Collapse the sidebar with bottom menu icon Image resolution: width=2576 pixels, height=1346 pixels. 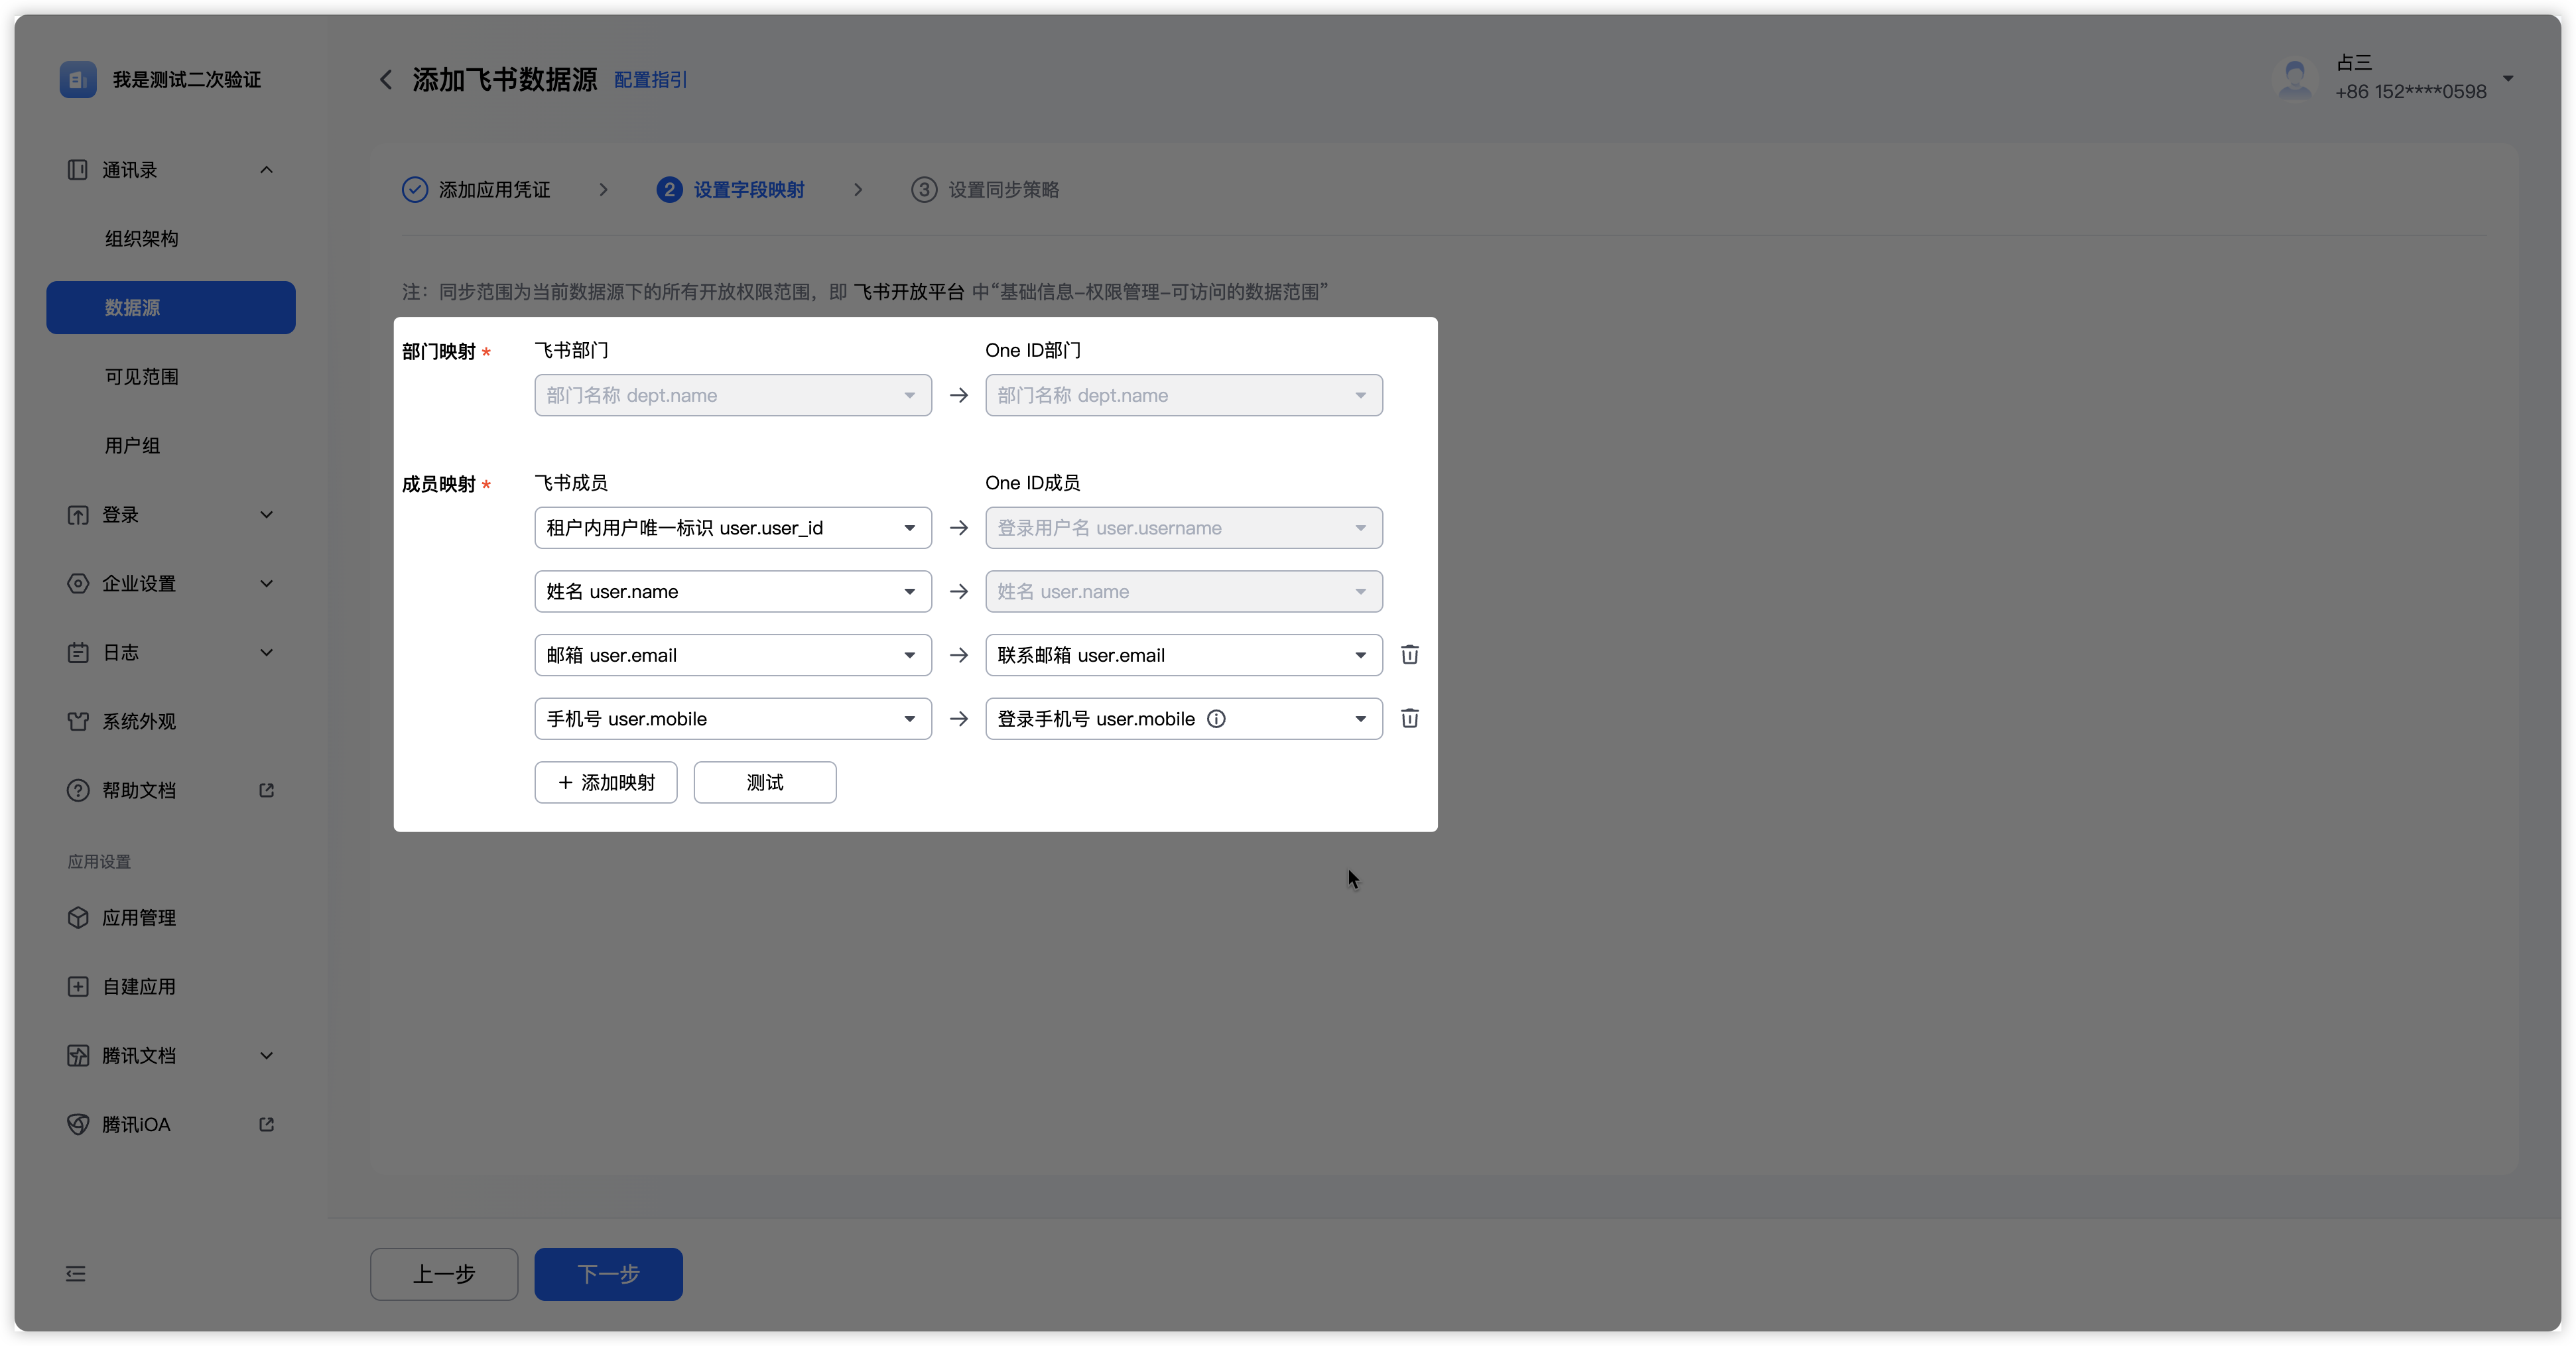tap(76, 1273)
